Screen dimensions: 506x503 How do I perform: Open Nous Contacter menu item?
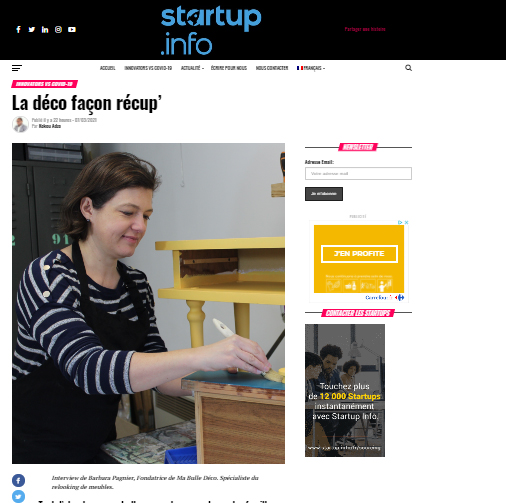272,68
